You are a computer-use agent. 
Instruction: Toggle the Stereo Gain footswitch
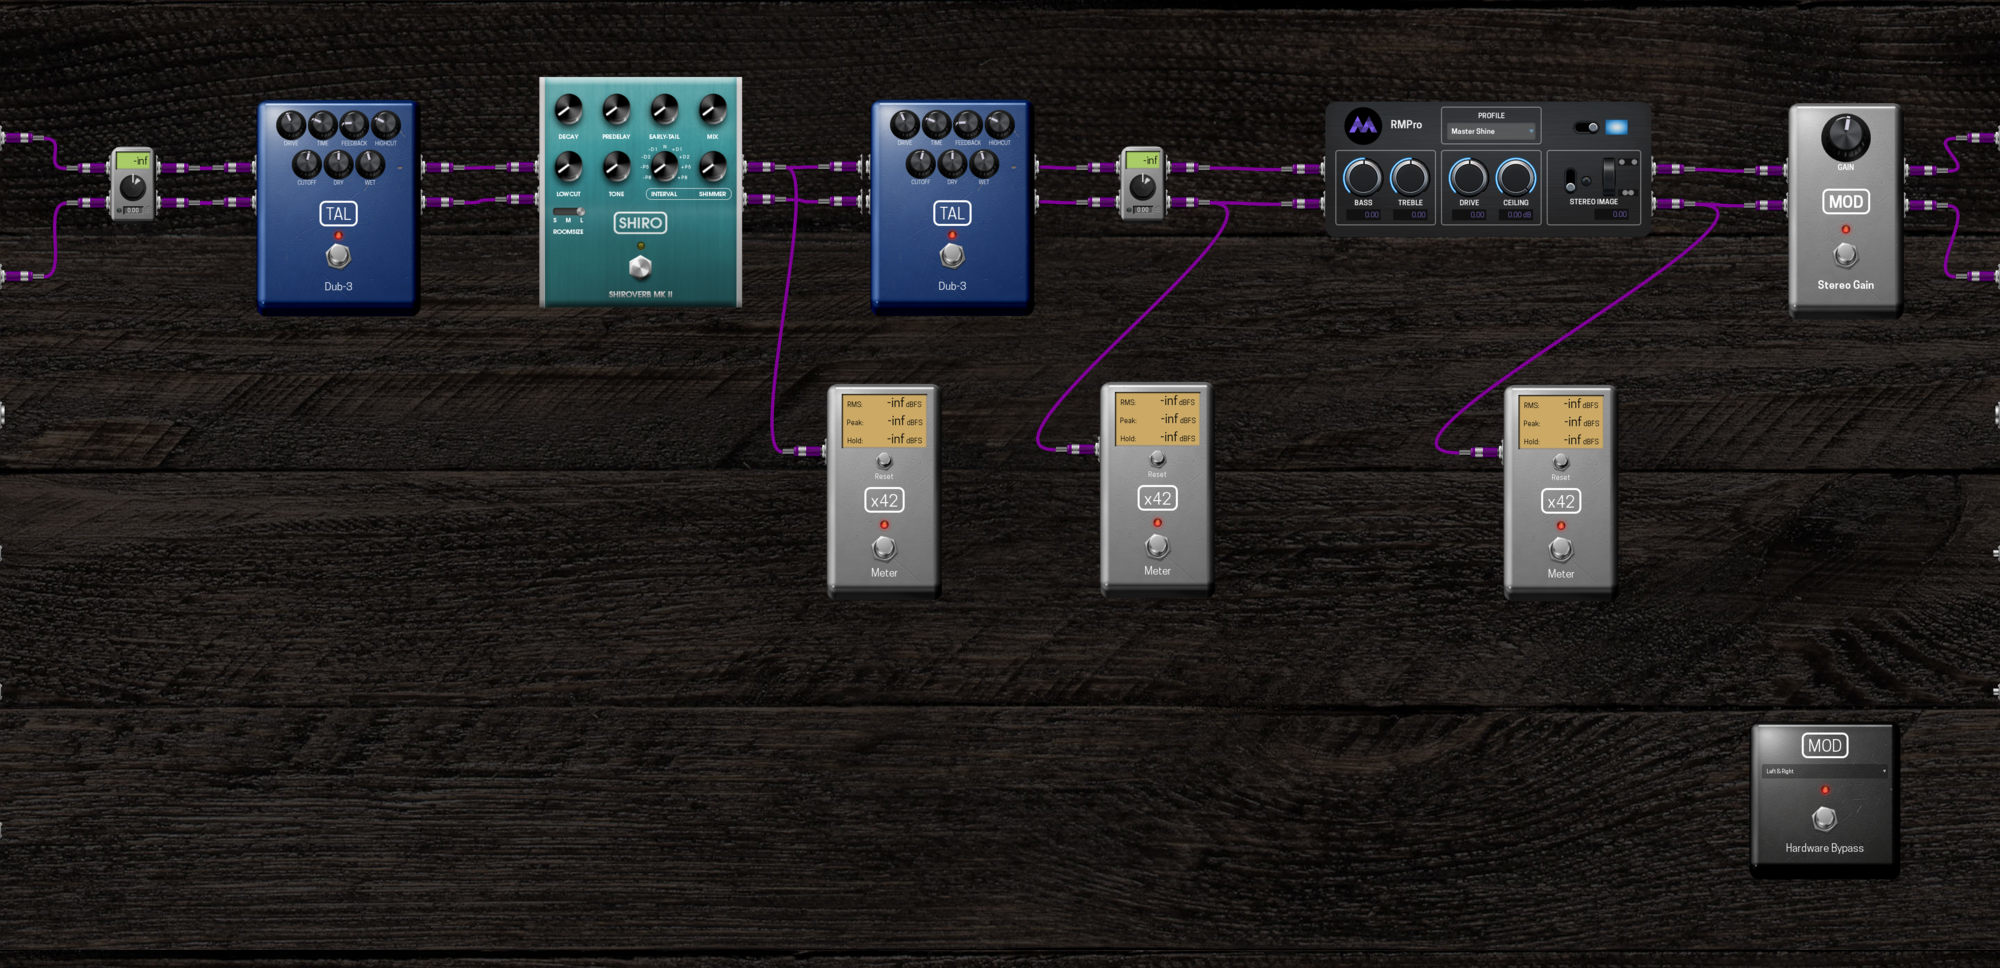(x=1845, y=256)
